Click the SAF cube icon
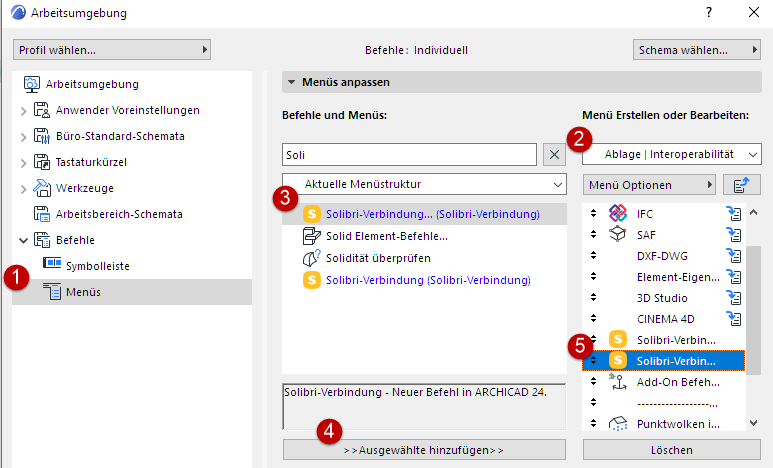The height and width of the screenshot is (468, 773). (617, 234)
